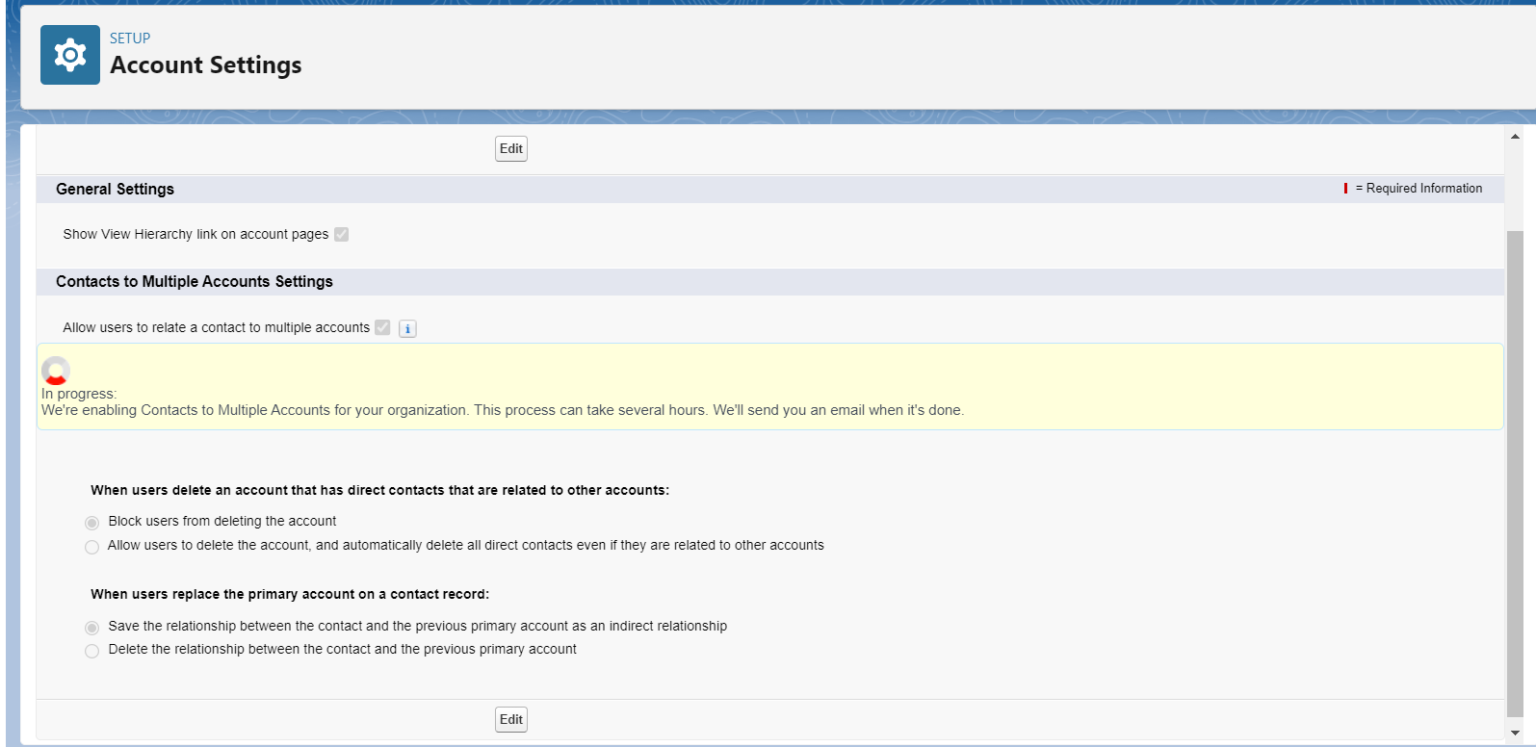The width and height of the screenshot is (1536, 747).
Task: Click the bottom Edit button
Action: click(x=511, y=719)
